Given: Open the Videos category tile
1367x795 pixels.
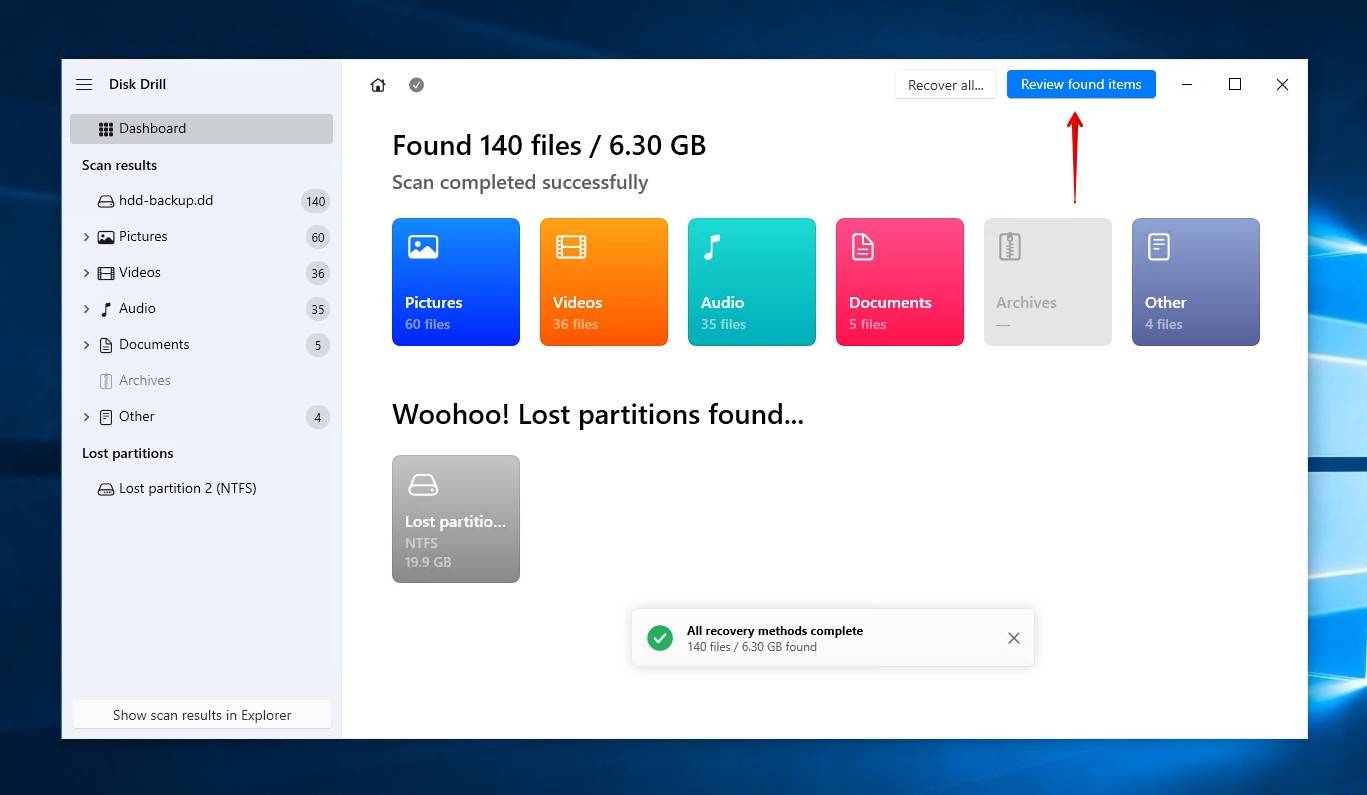Looking at the screenshot, I should coord(603,282).
